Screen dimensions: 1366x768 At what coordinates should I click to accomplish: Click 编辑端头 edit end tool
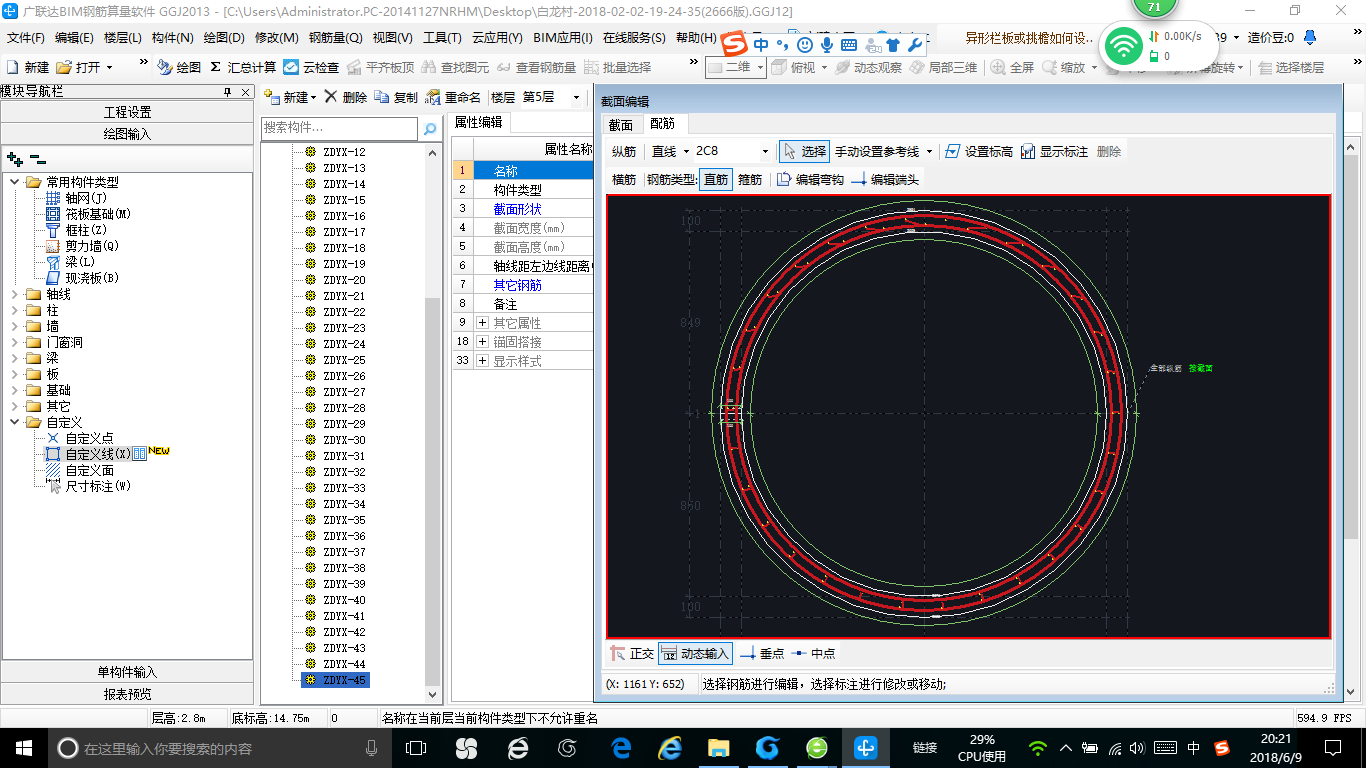point(885,179)
